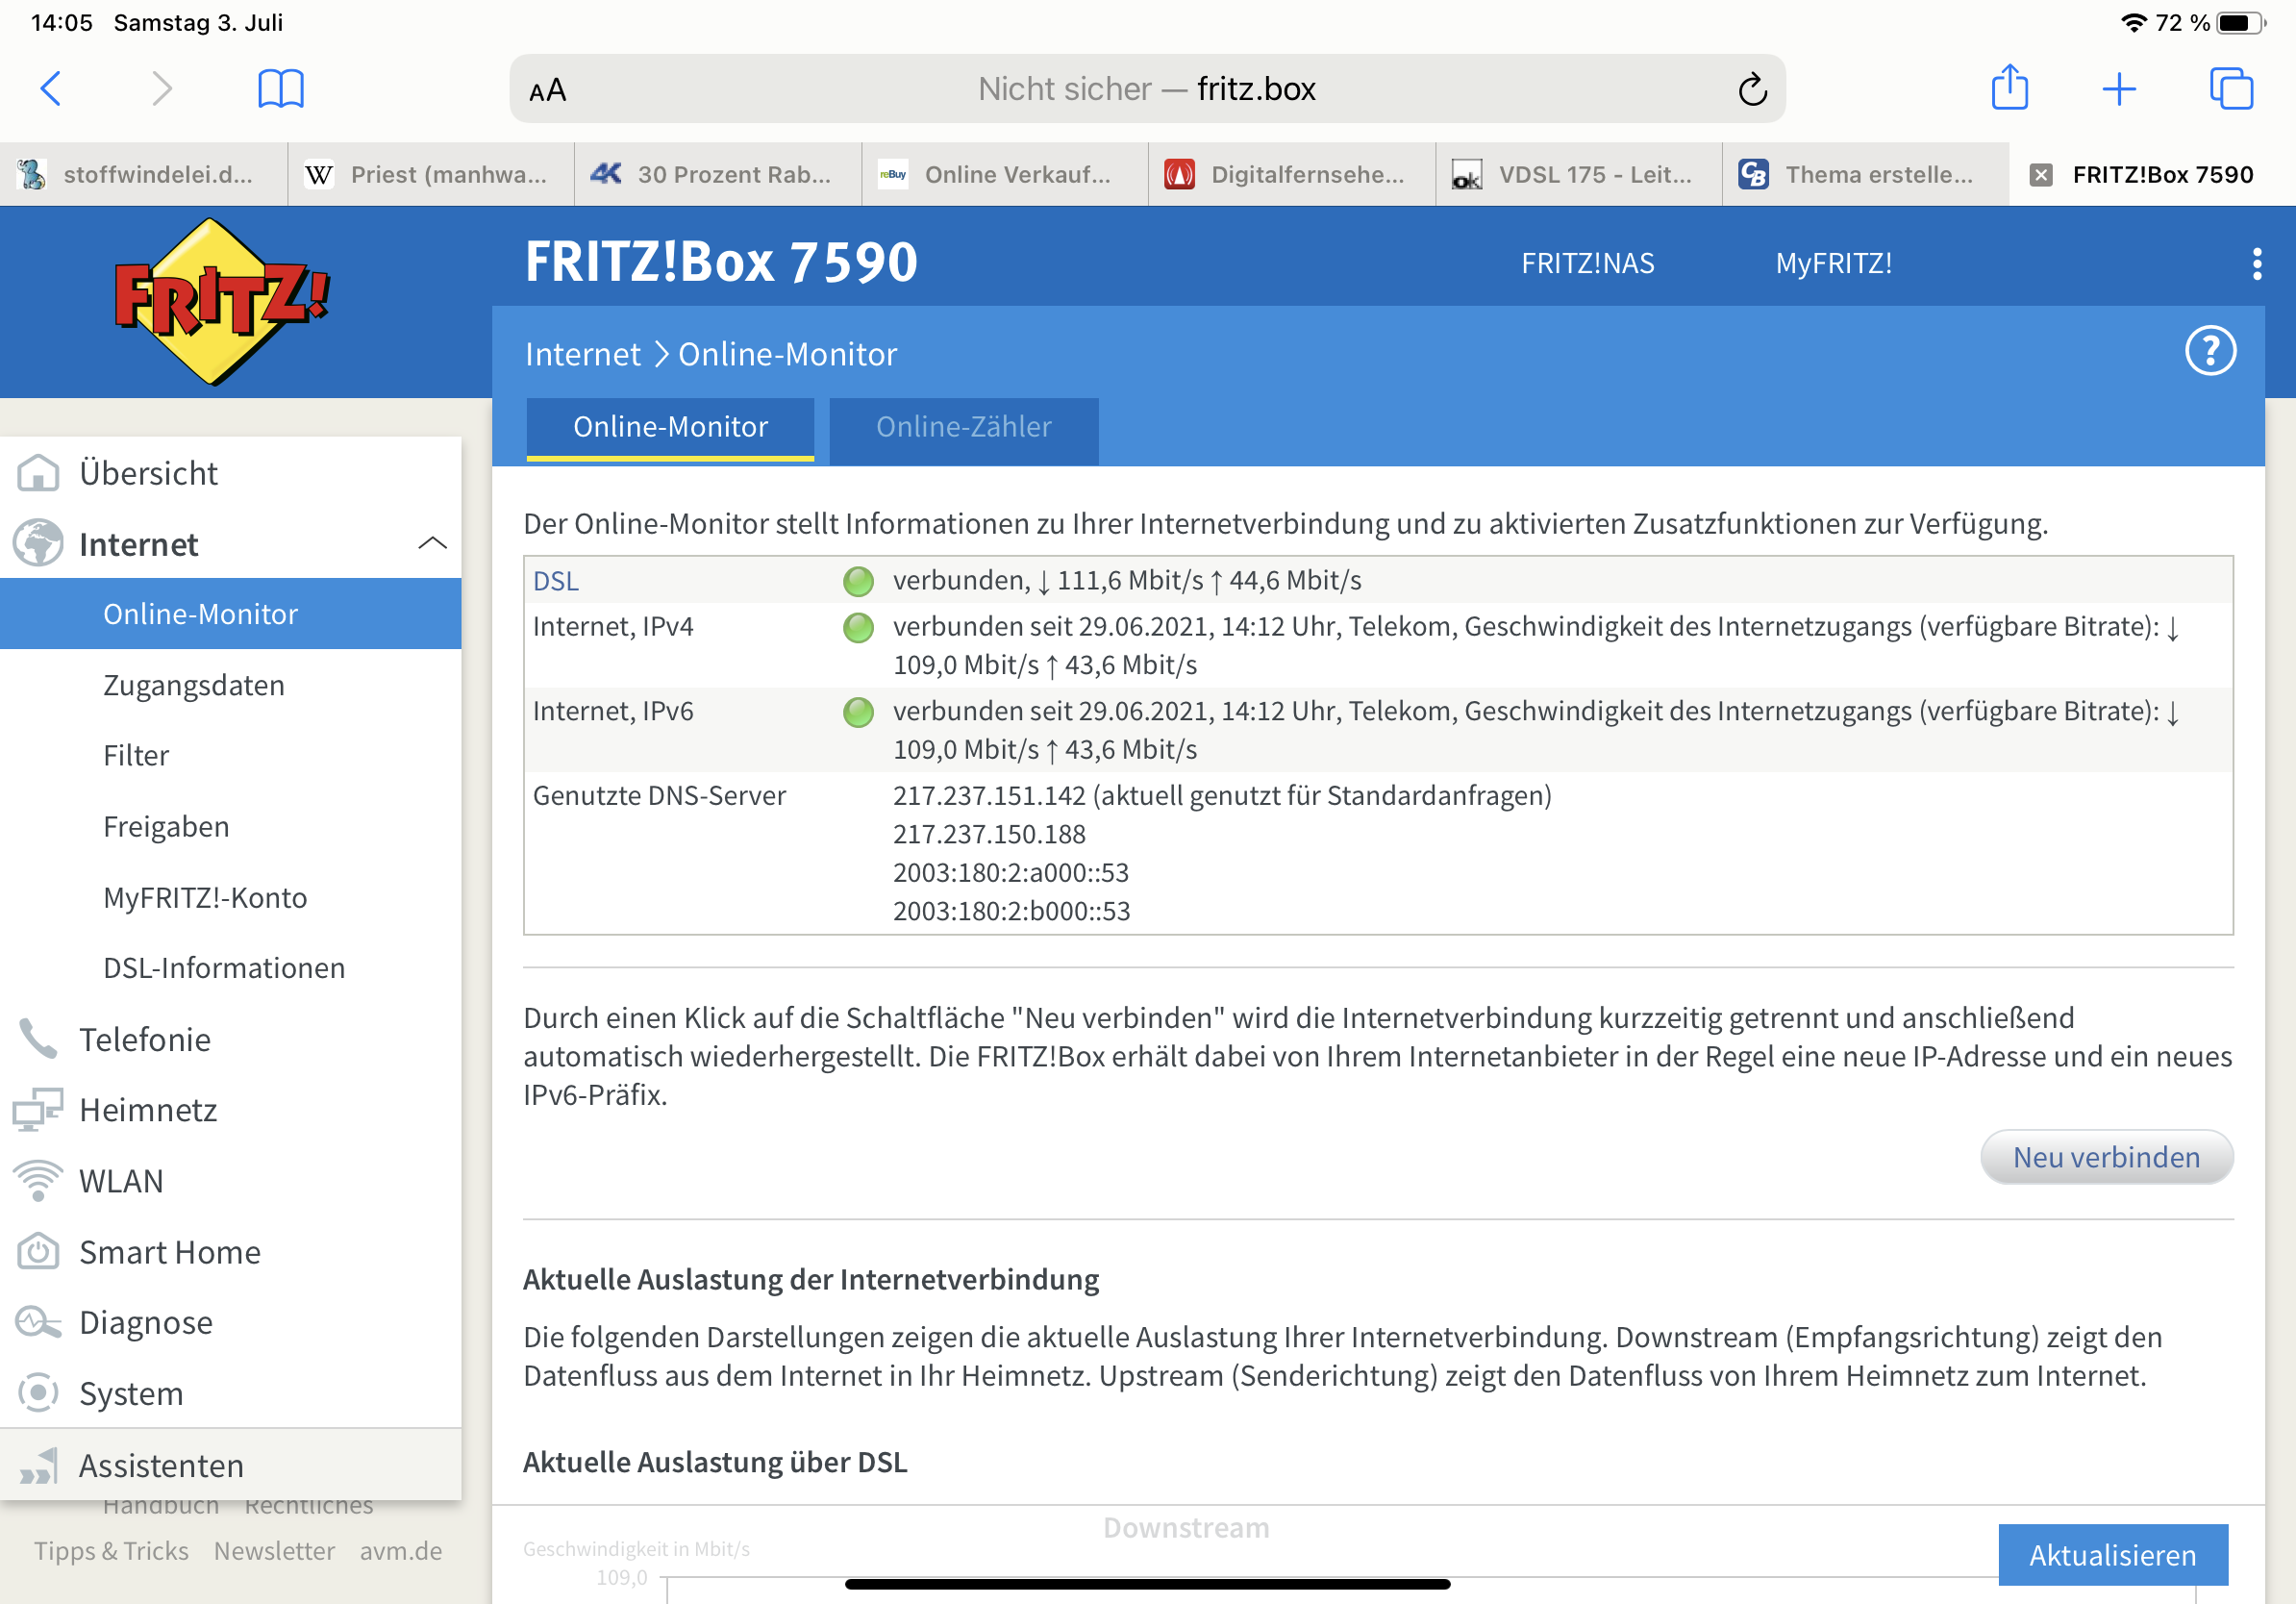Image resolution: width=2296 pixels, height=1604 pixels.
Task: Open new Safari tab with plus icon
Action: pos(2119,89)
